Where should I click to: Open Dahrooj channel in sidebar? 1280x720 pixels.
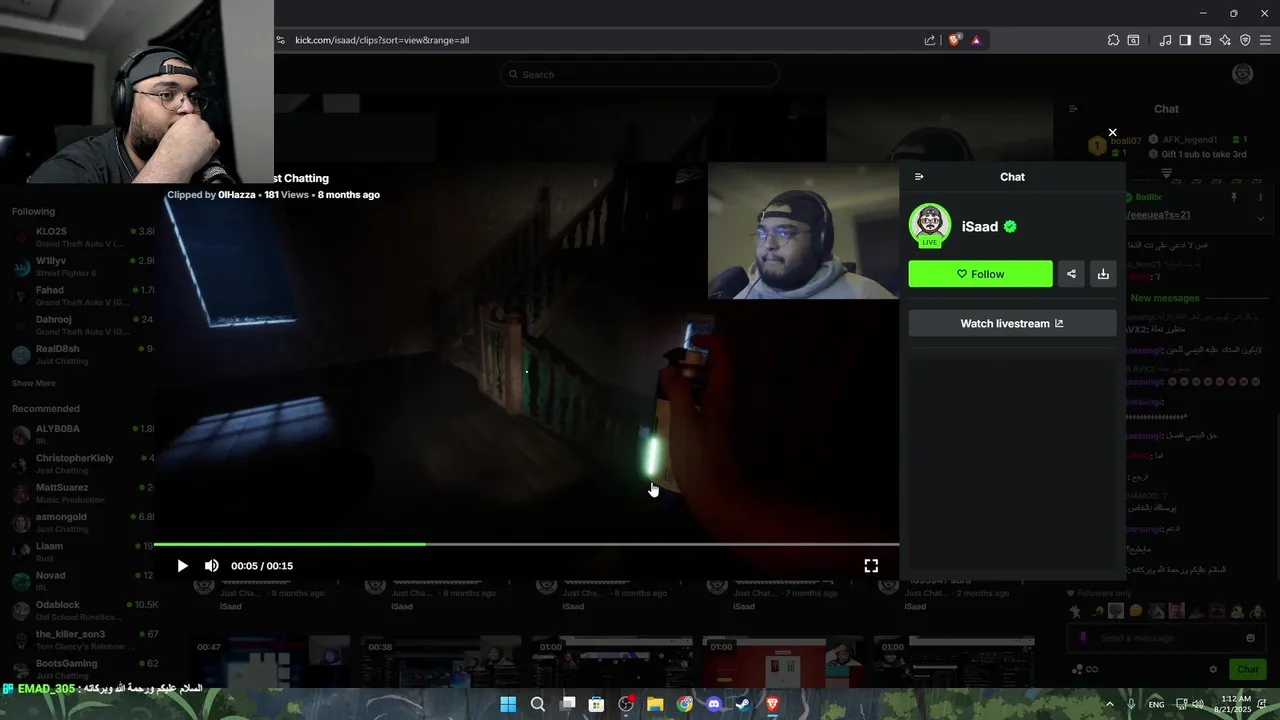80,325
